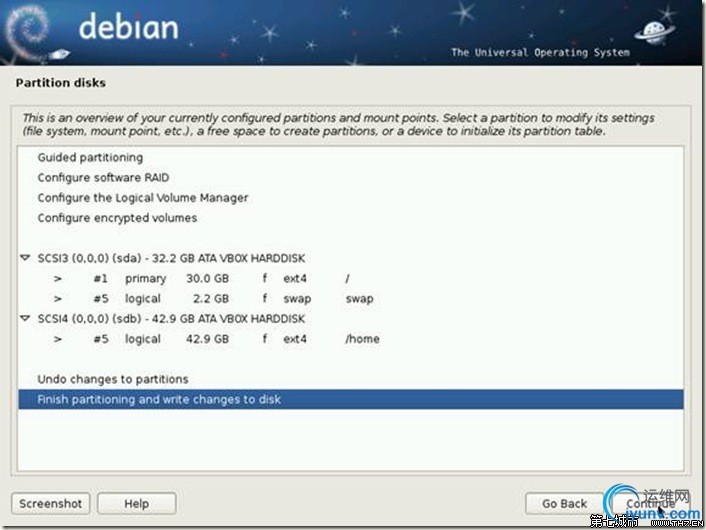Screen dimensions: 706x530
Task: Click the Screenshot button
Action: (50, 503)
